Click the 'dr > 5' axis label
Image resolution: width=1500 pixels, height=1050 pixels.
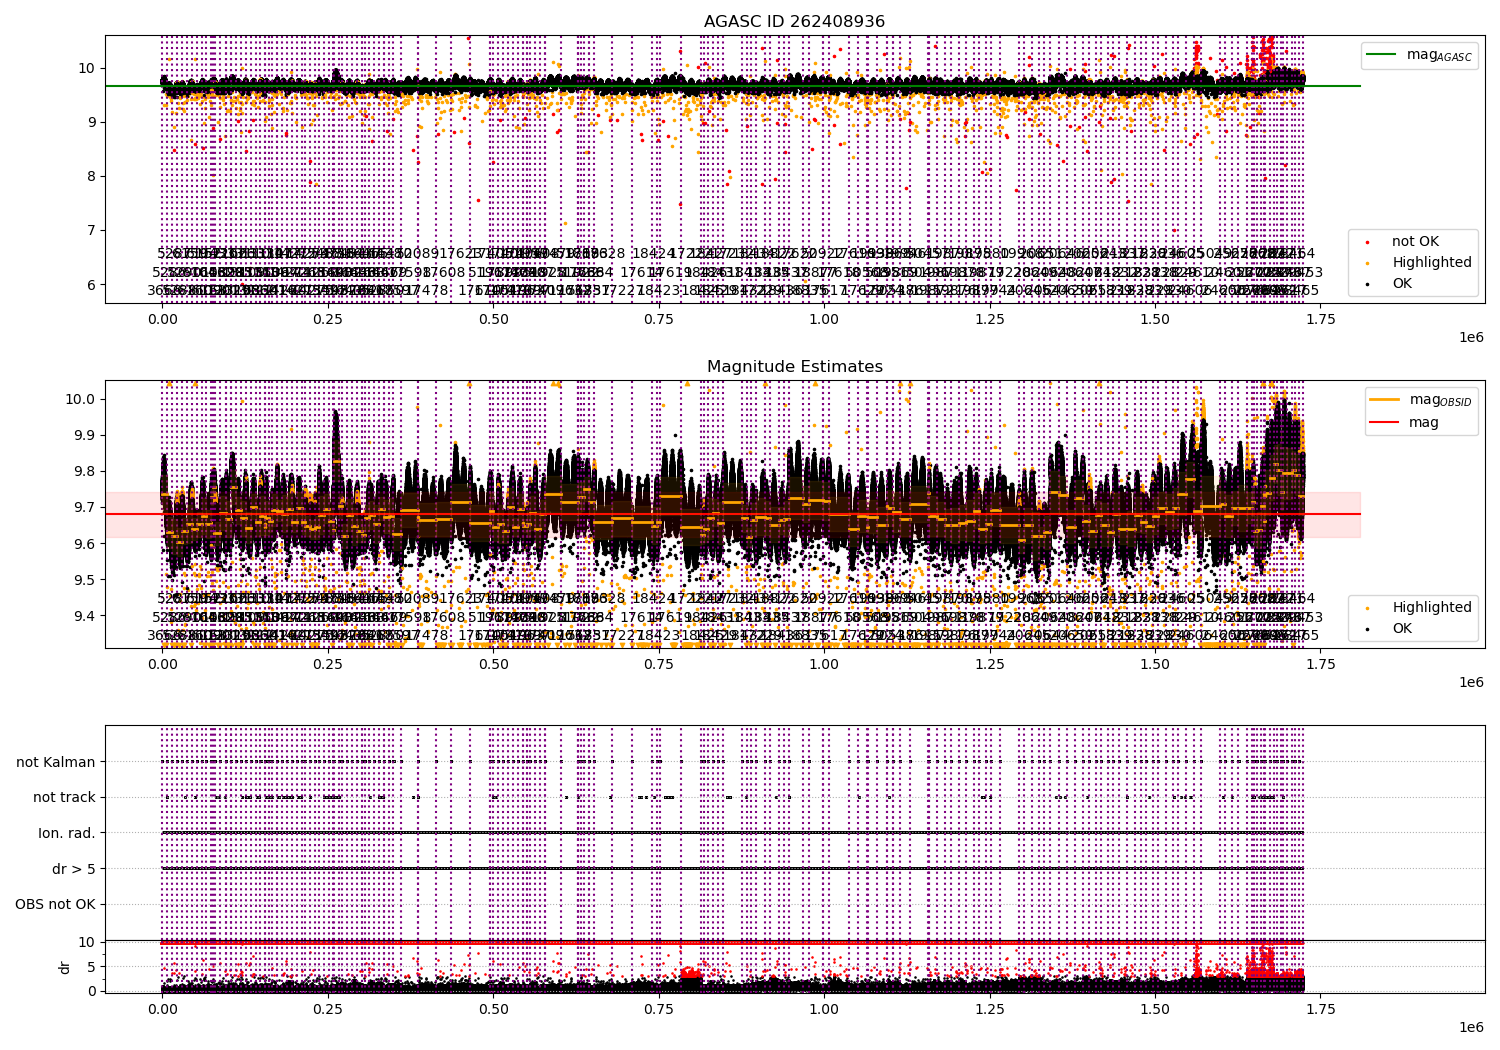click(x=74, y=869)
